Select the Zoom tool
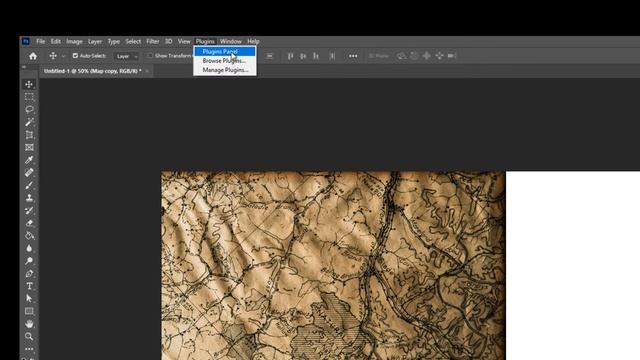The width and height of the screenshot is (640, 360). click(29, 337)
